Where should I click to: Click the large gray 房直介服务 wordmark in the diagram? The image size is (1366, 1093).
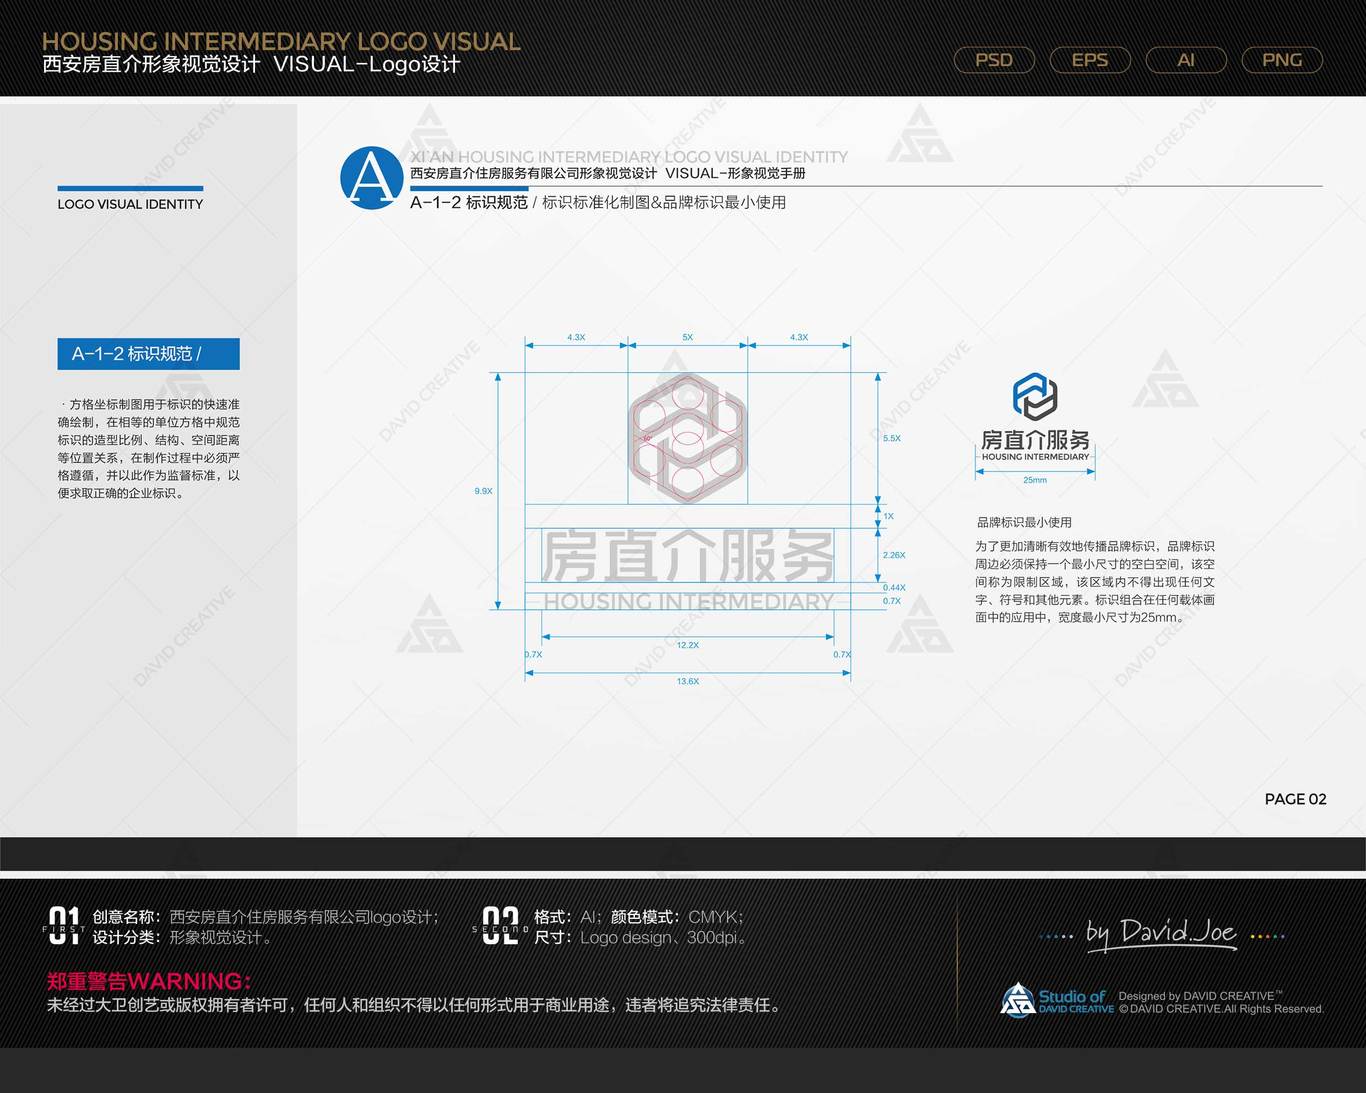pyautogui.click(x=688, y=556)
